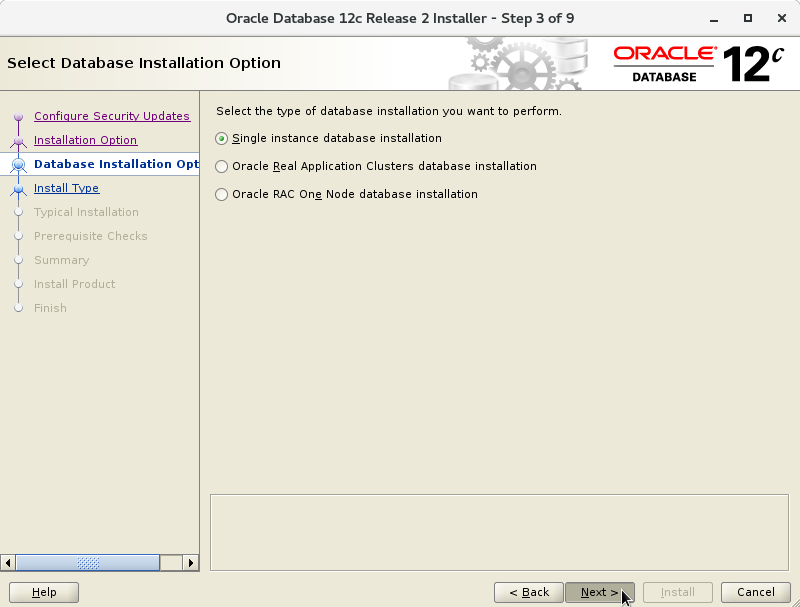The image size is (800, 607).
Task: Click the Database Installation Option step icon
Action: pos(16,164)
